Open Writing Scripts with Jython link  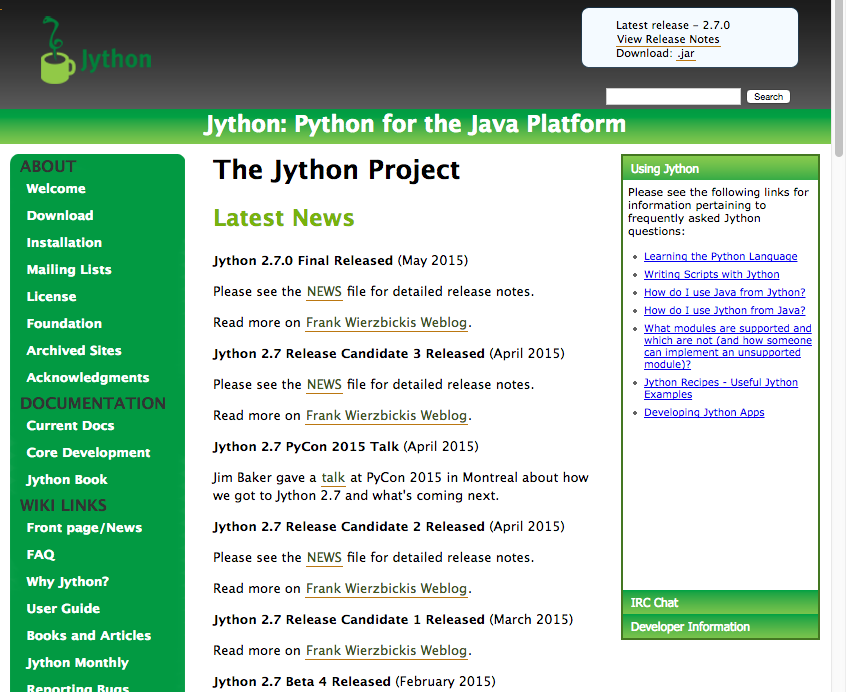[x=712, y=275]
